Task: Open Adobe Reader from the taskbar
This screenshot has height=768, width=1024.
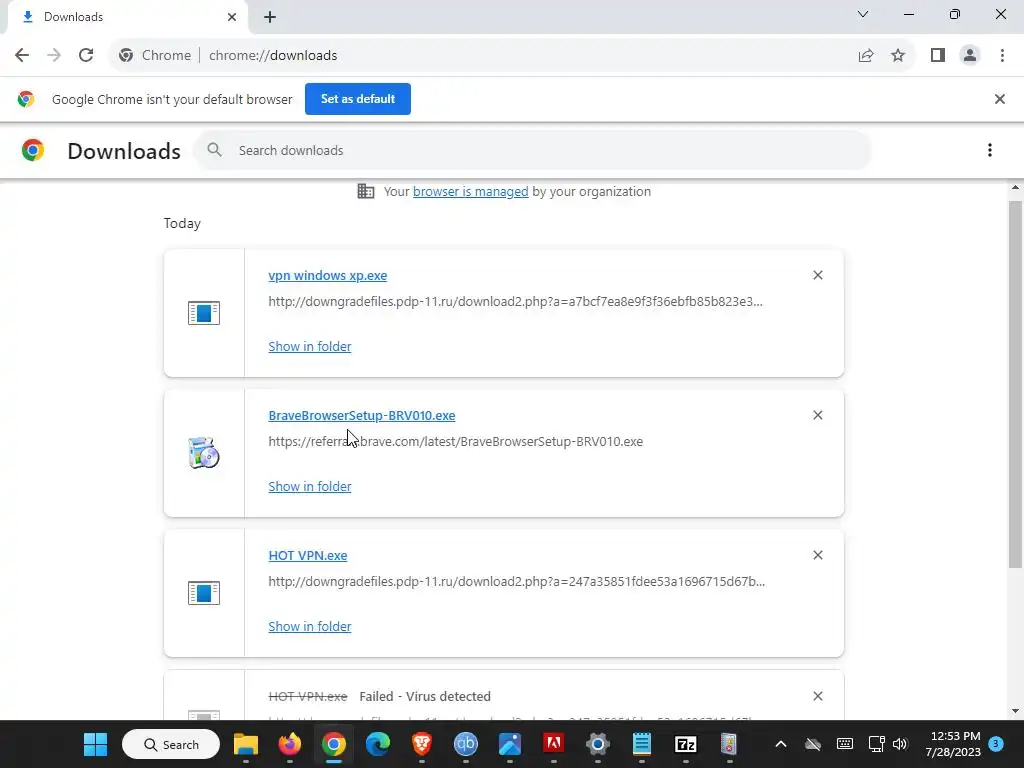Action: pyautogui.click(x=554, y=744)
